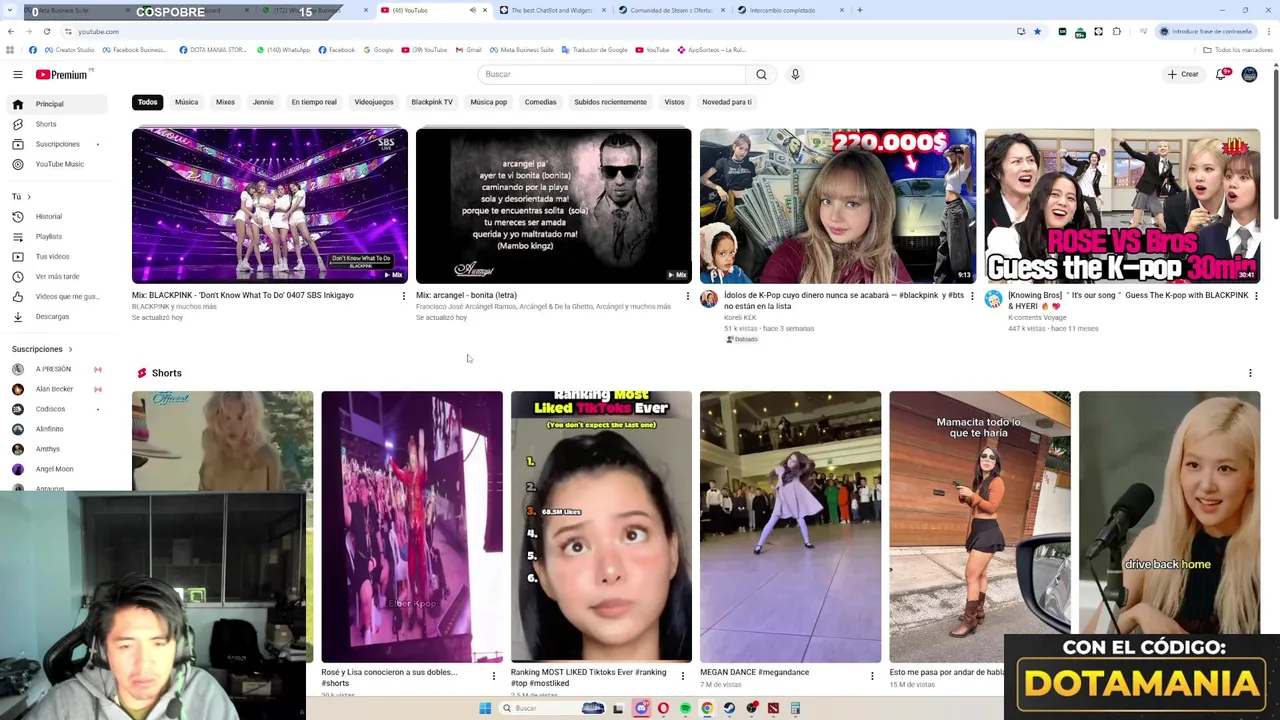1280x720 pixels.
Task: Open options for Rosé y Lisa short
Action: pos(493,677)
